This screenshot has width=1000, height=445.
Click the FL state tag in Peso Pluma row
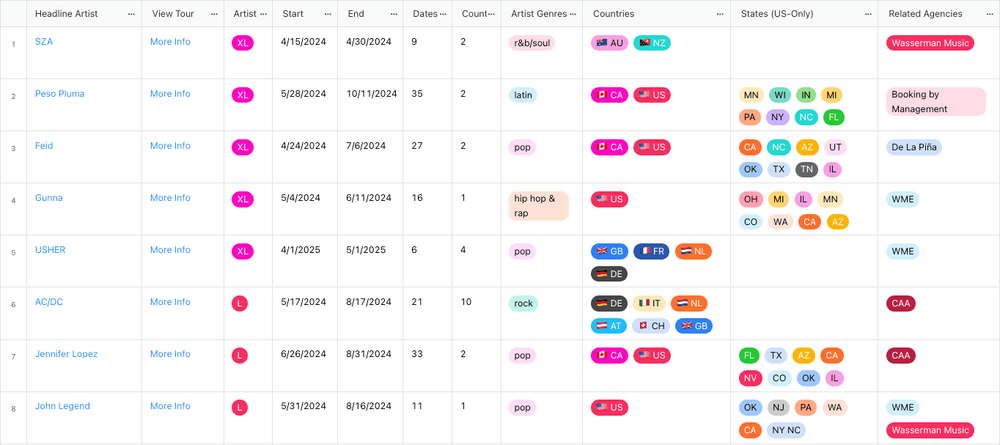[x=834, y=117]
